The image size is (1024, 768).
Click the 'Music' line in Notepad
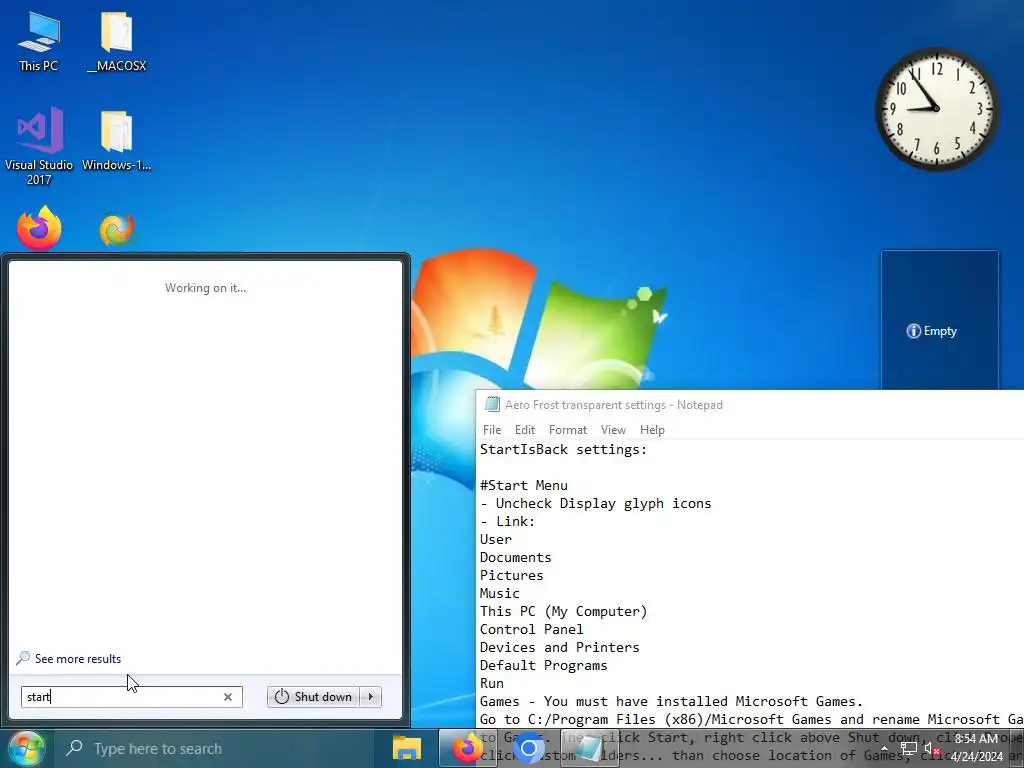point(500,593)
